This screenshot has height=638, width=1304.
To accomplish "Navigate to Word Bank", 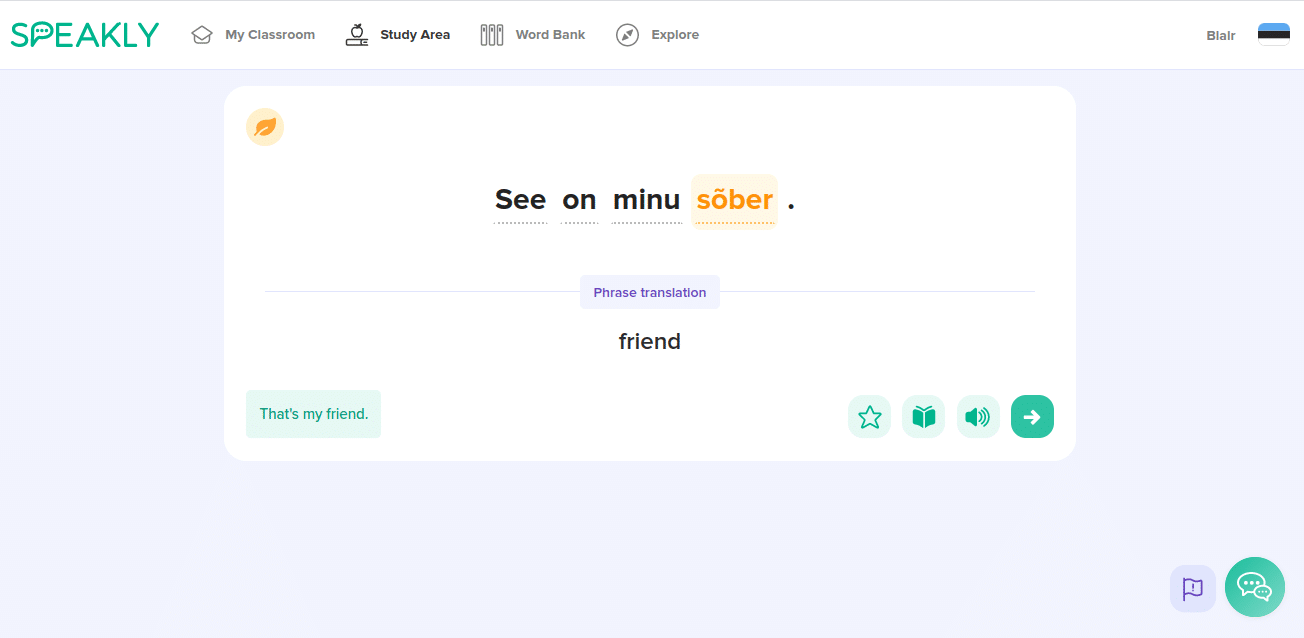I will tap(532, 35).
